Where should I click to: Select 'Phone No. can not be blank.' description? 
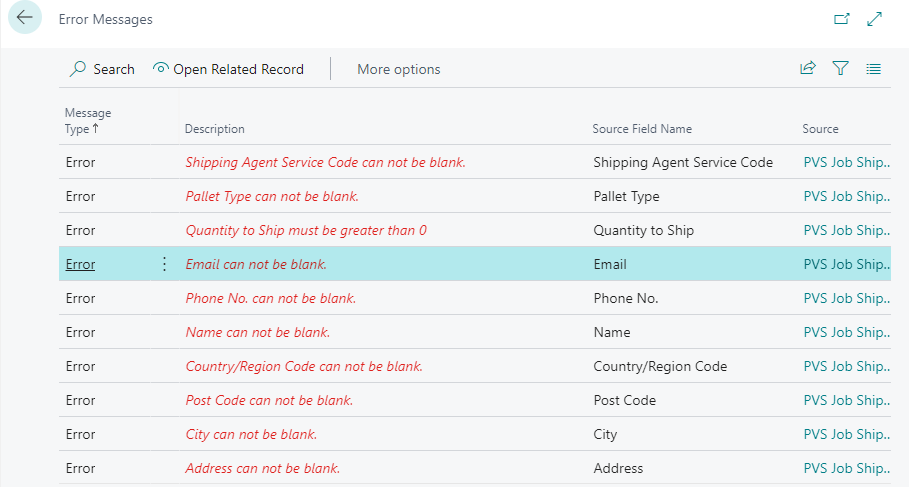pos(271,299)
